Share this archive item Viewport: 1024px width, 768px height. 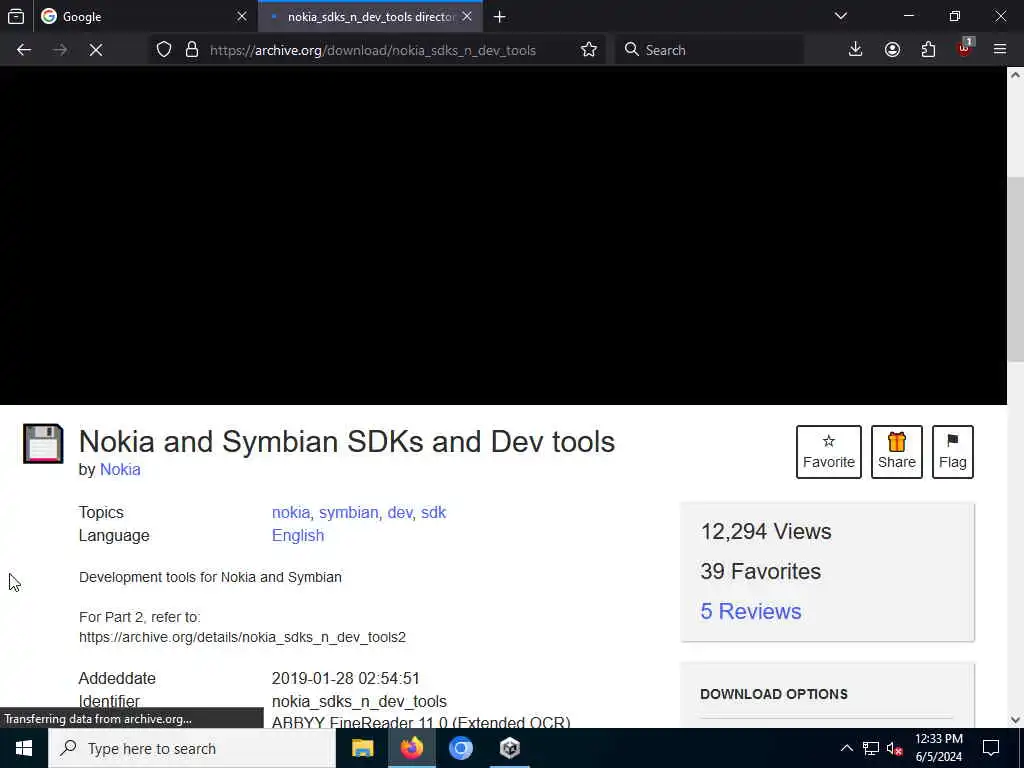click(897, 452)
